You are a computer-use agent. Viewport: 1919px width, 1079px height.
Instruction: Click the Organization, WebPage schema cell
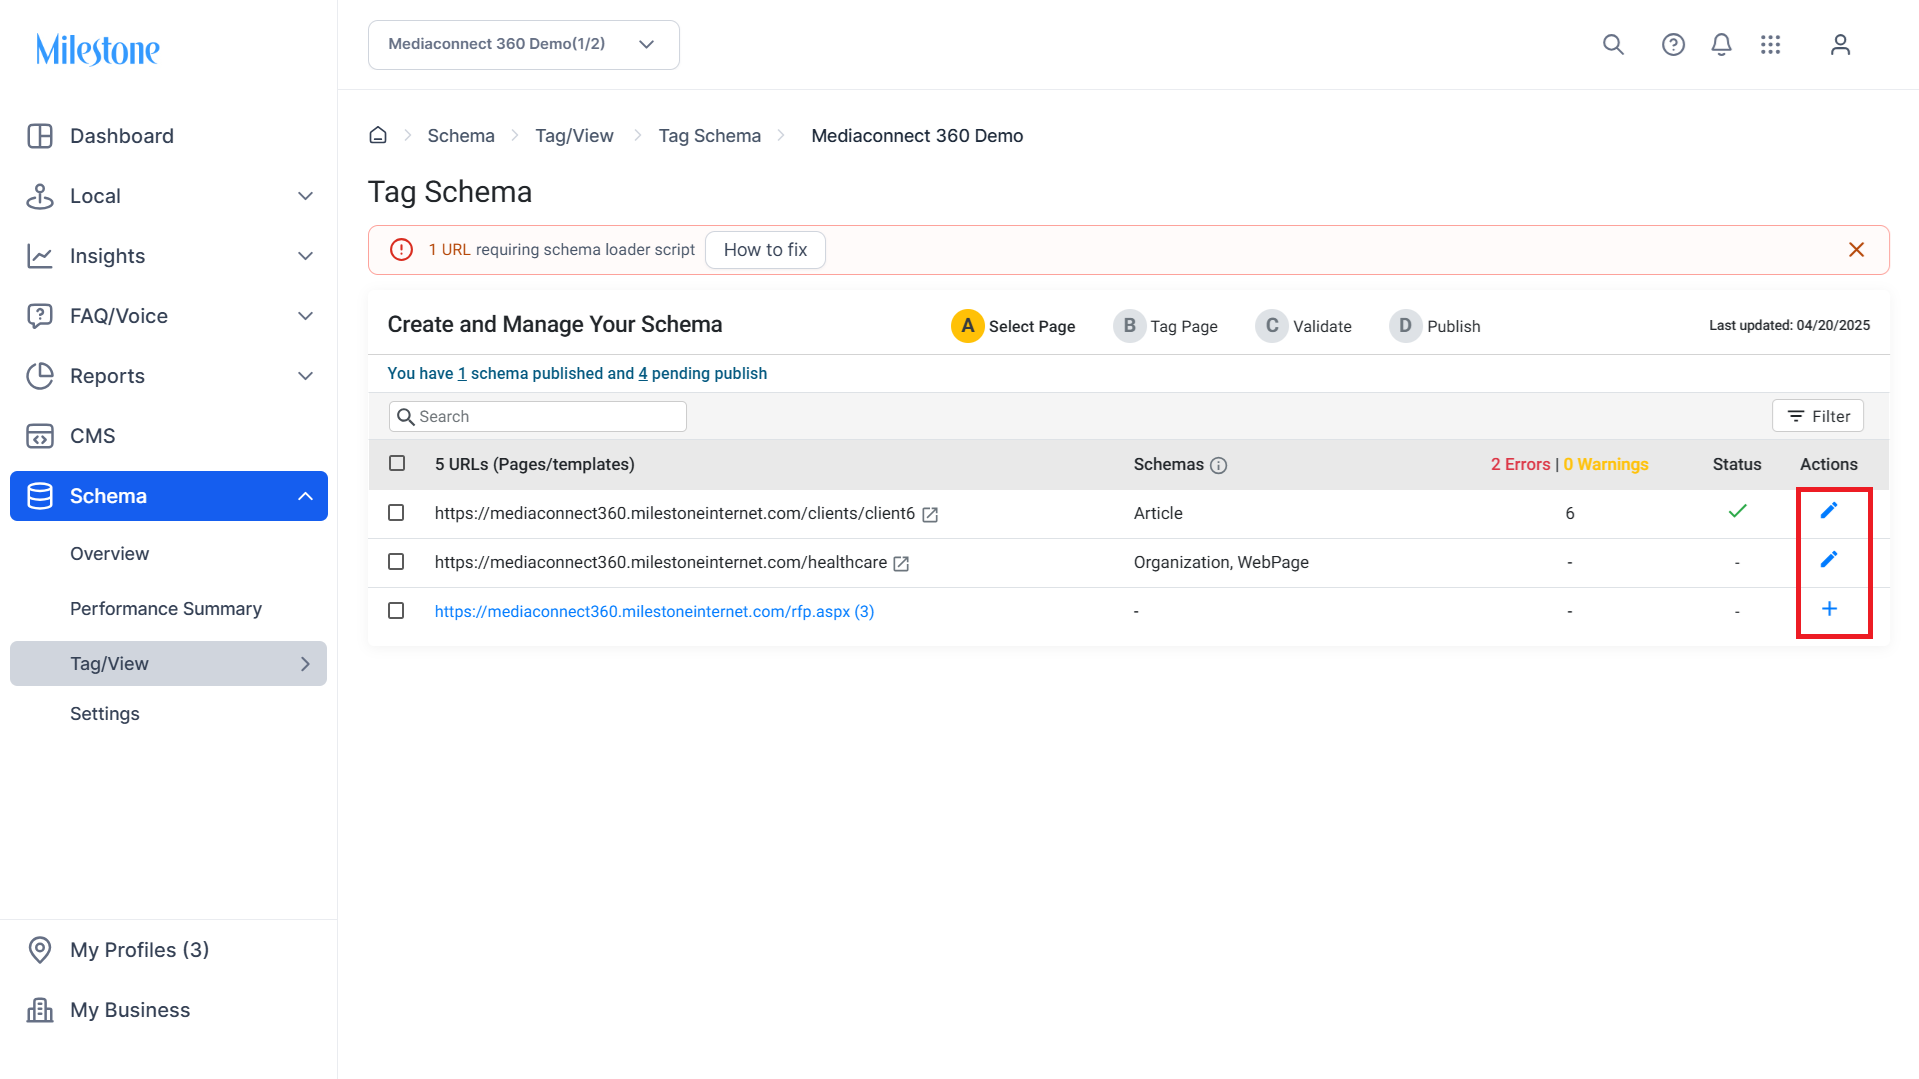click(x=1221, y=562)
